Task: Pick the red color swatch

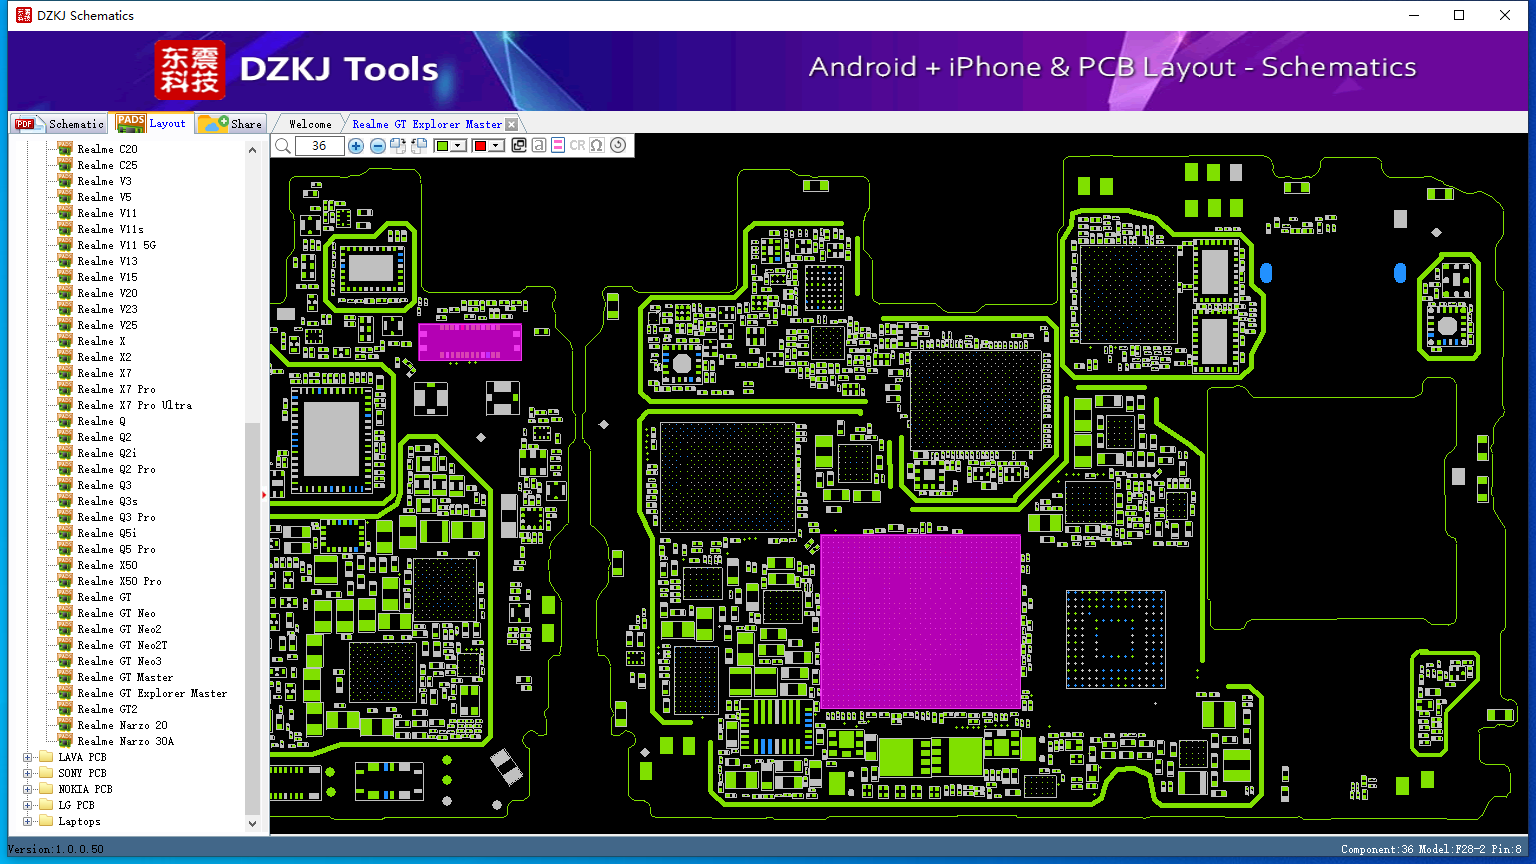Action: [480, 146]
